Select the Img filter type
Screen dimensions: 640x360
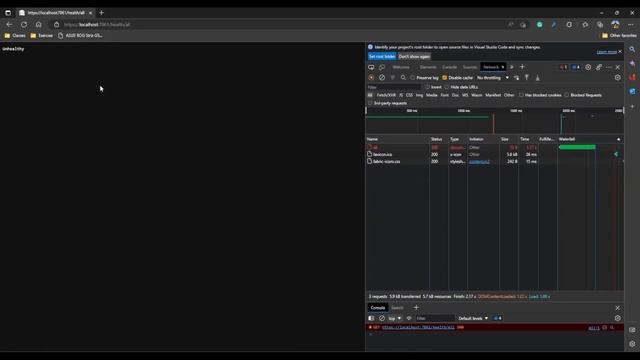click(x=419, y=95)
